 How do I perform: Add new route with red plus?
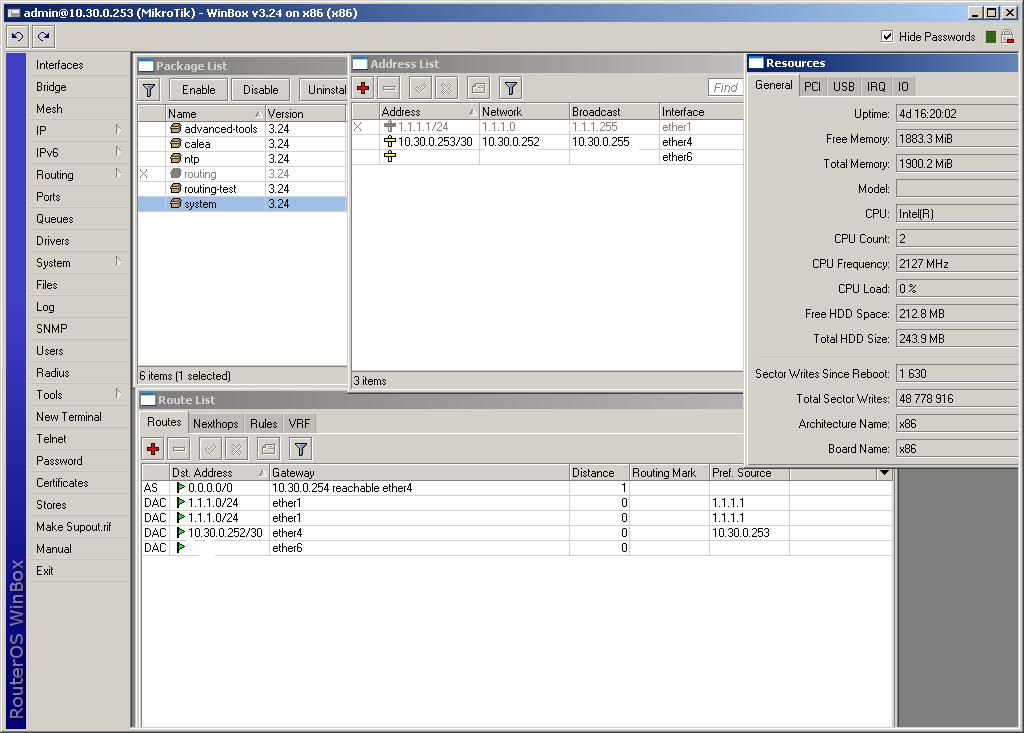pos(153,449)
